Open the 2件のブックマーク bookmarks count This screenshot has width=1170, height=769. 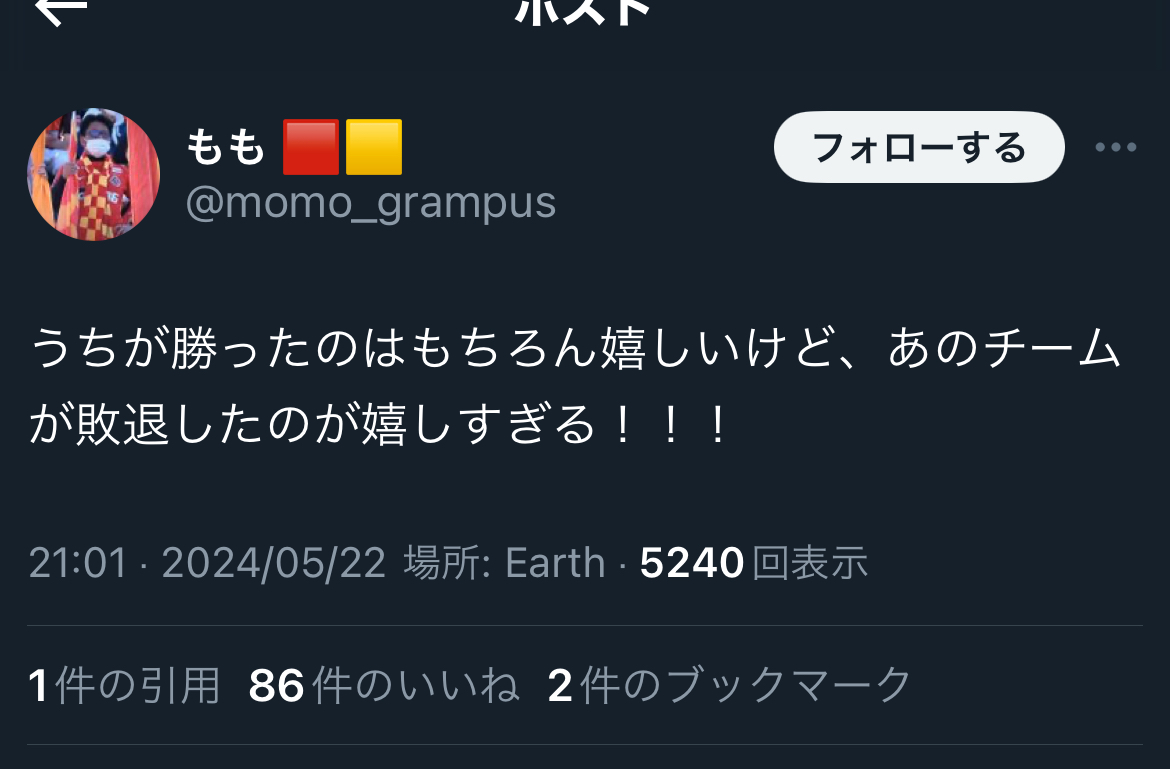click(x=730, y=685)
